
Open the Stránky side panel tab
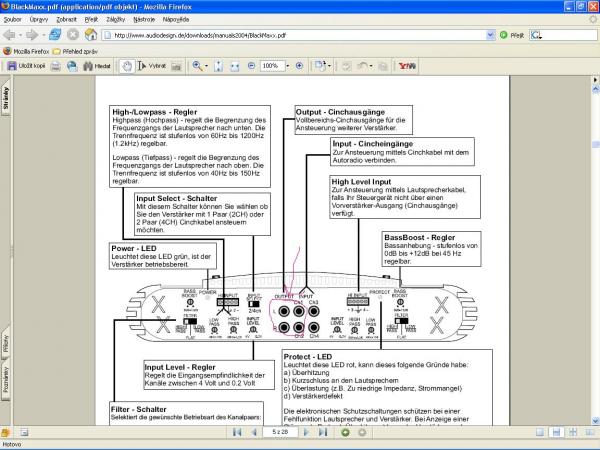[6, 103]
